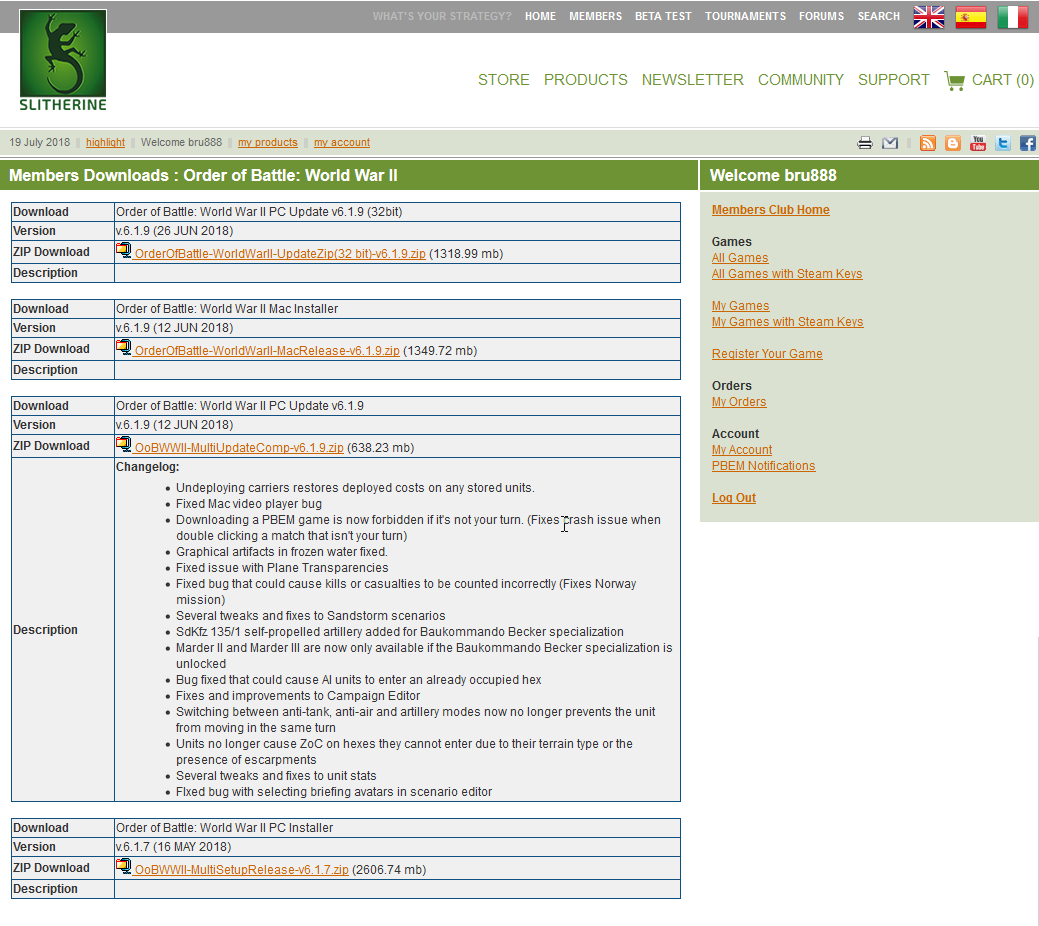Open the Facebook icon
Screen dimensions: 1039x926
[1027, 143]
